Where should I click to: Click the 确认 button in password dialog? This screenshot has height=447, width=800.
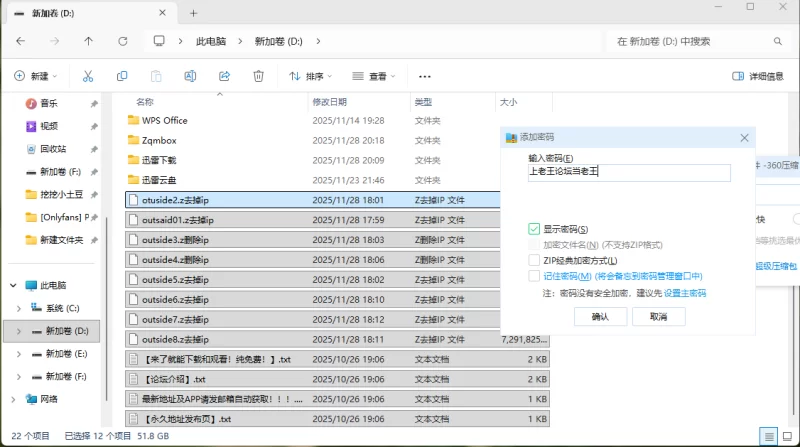pyautogui.click(x=600, y=316)
